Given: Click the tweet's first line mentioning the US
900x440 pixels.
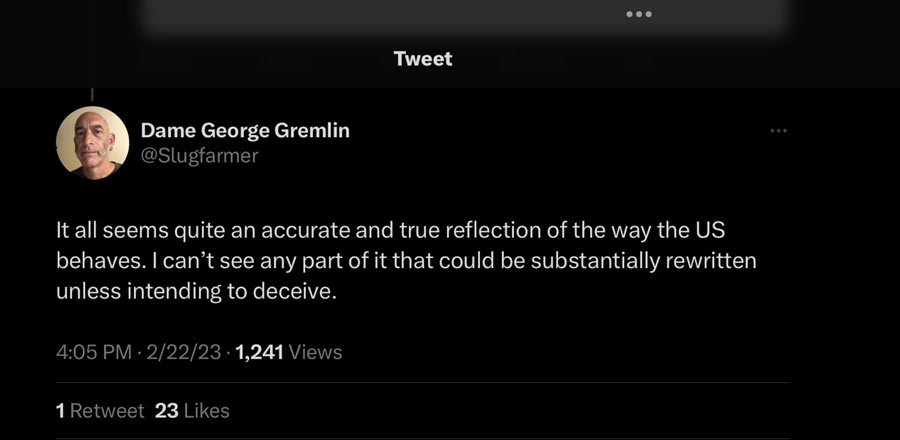Looking at the screenshot, I should (x=388, y=229).
